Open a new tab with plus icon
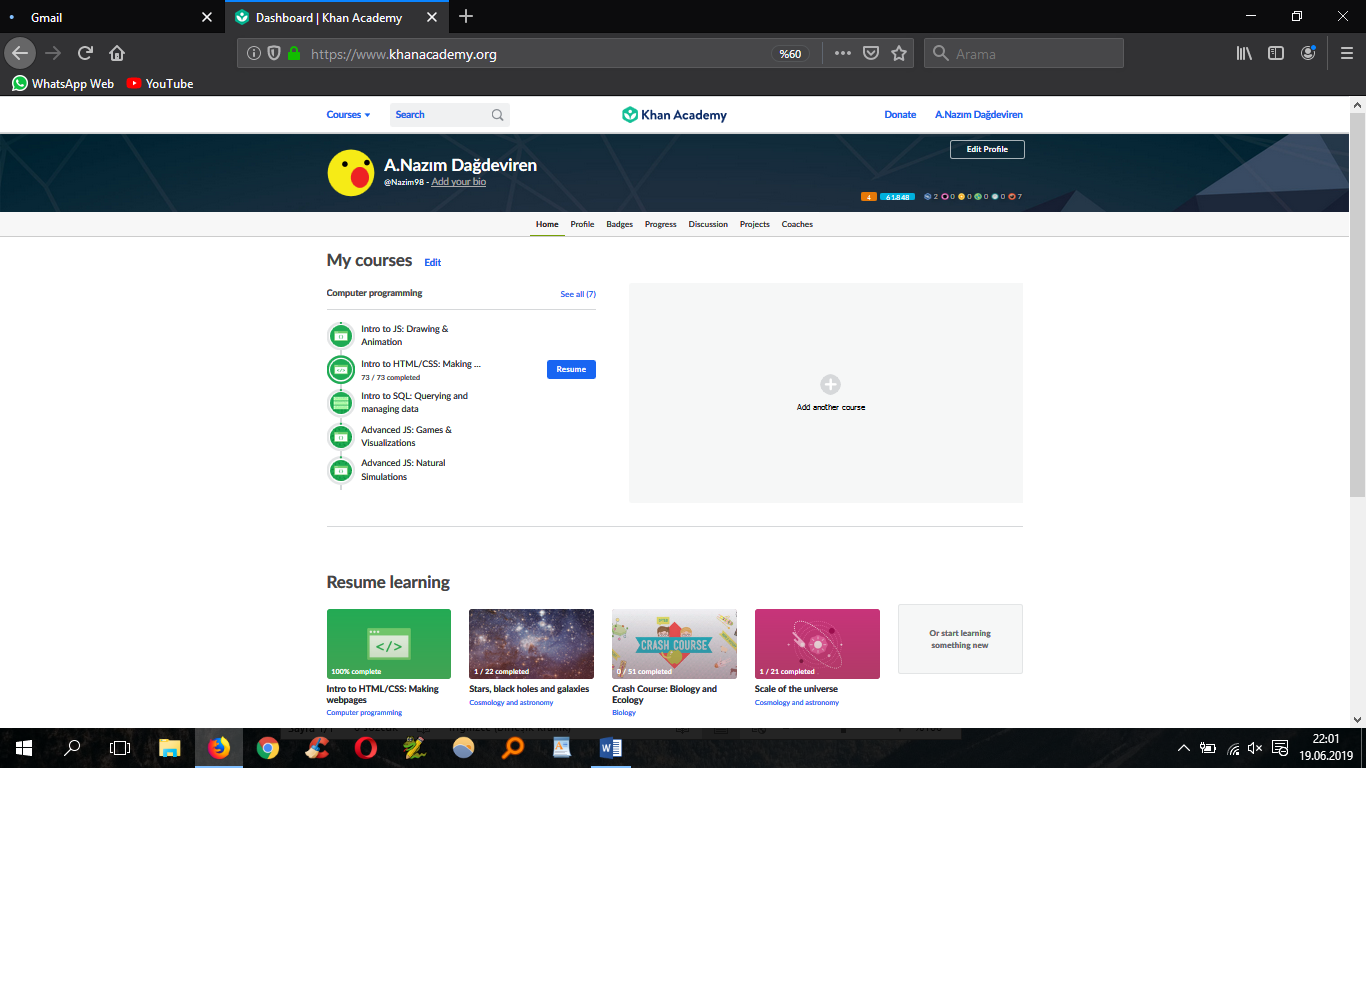This screenshot has width=1366, height=982. [466, 16]
